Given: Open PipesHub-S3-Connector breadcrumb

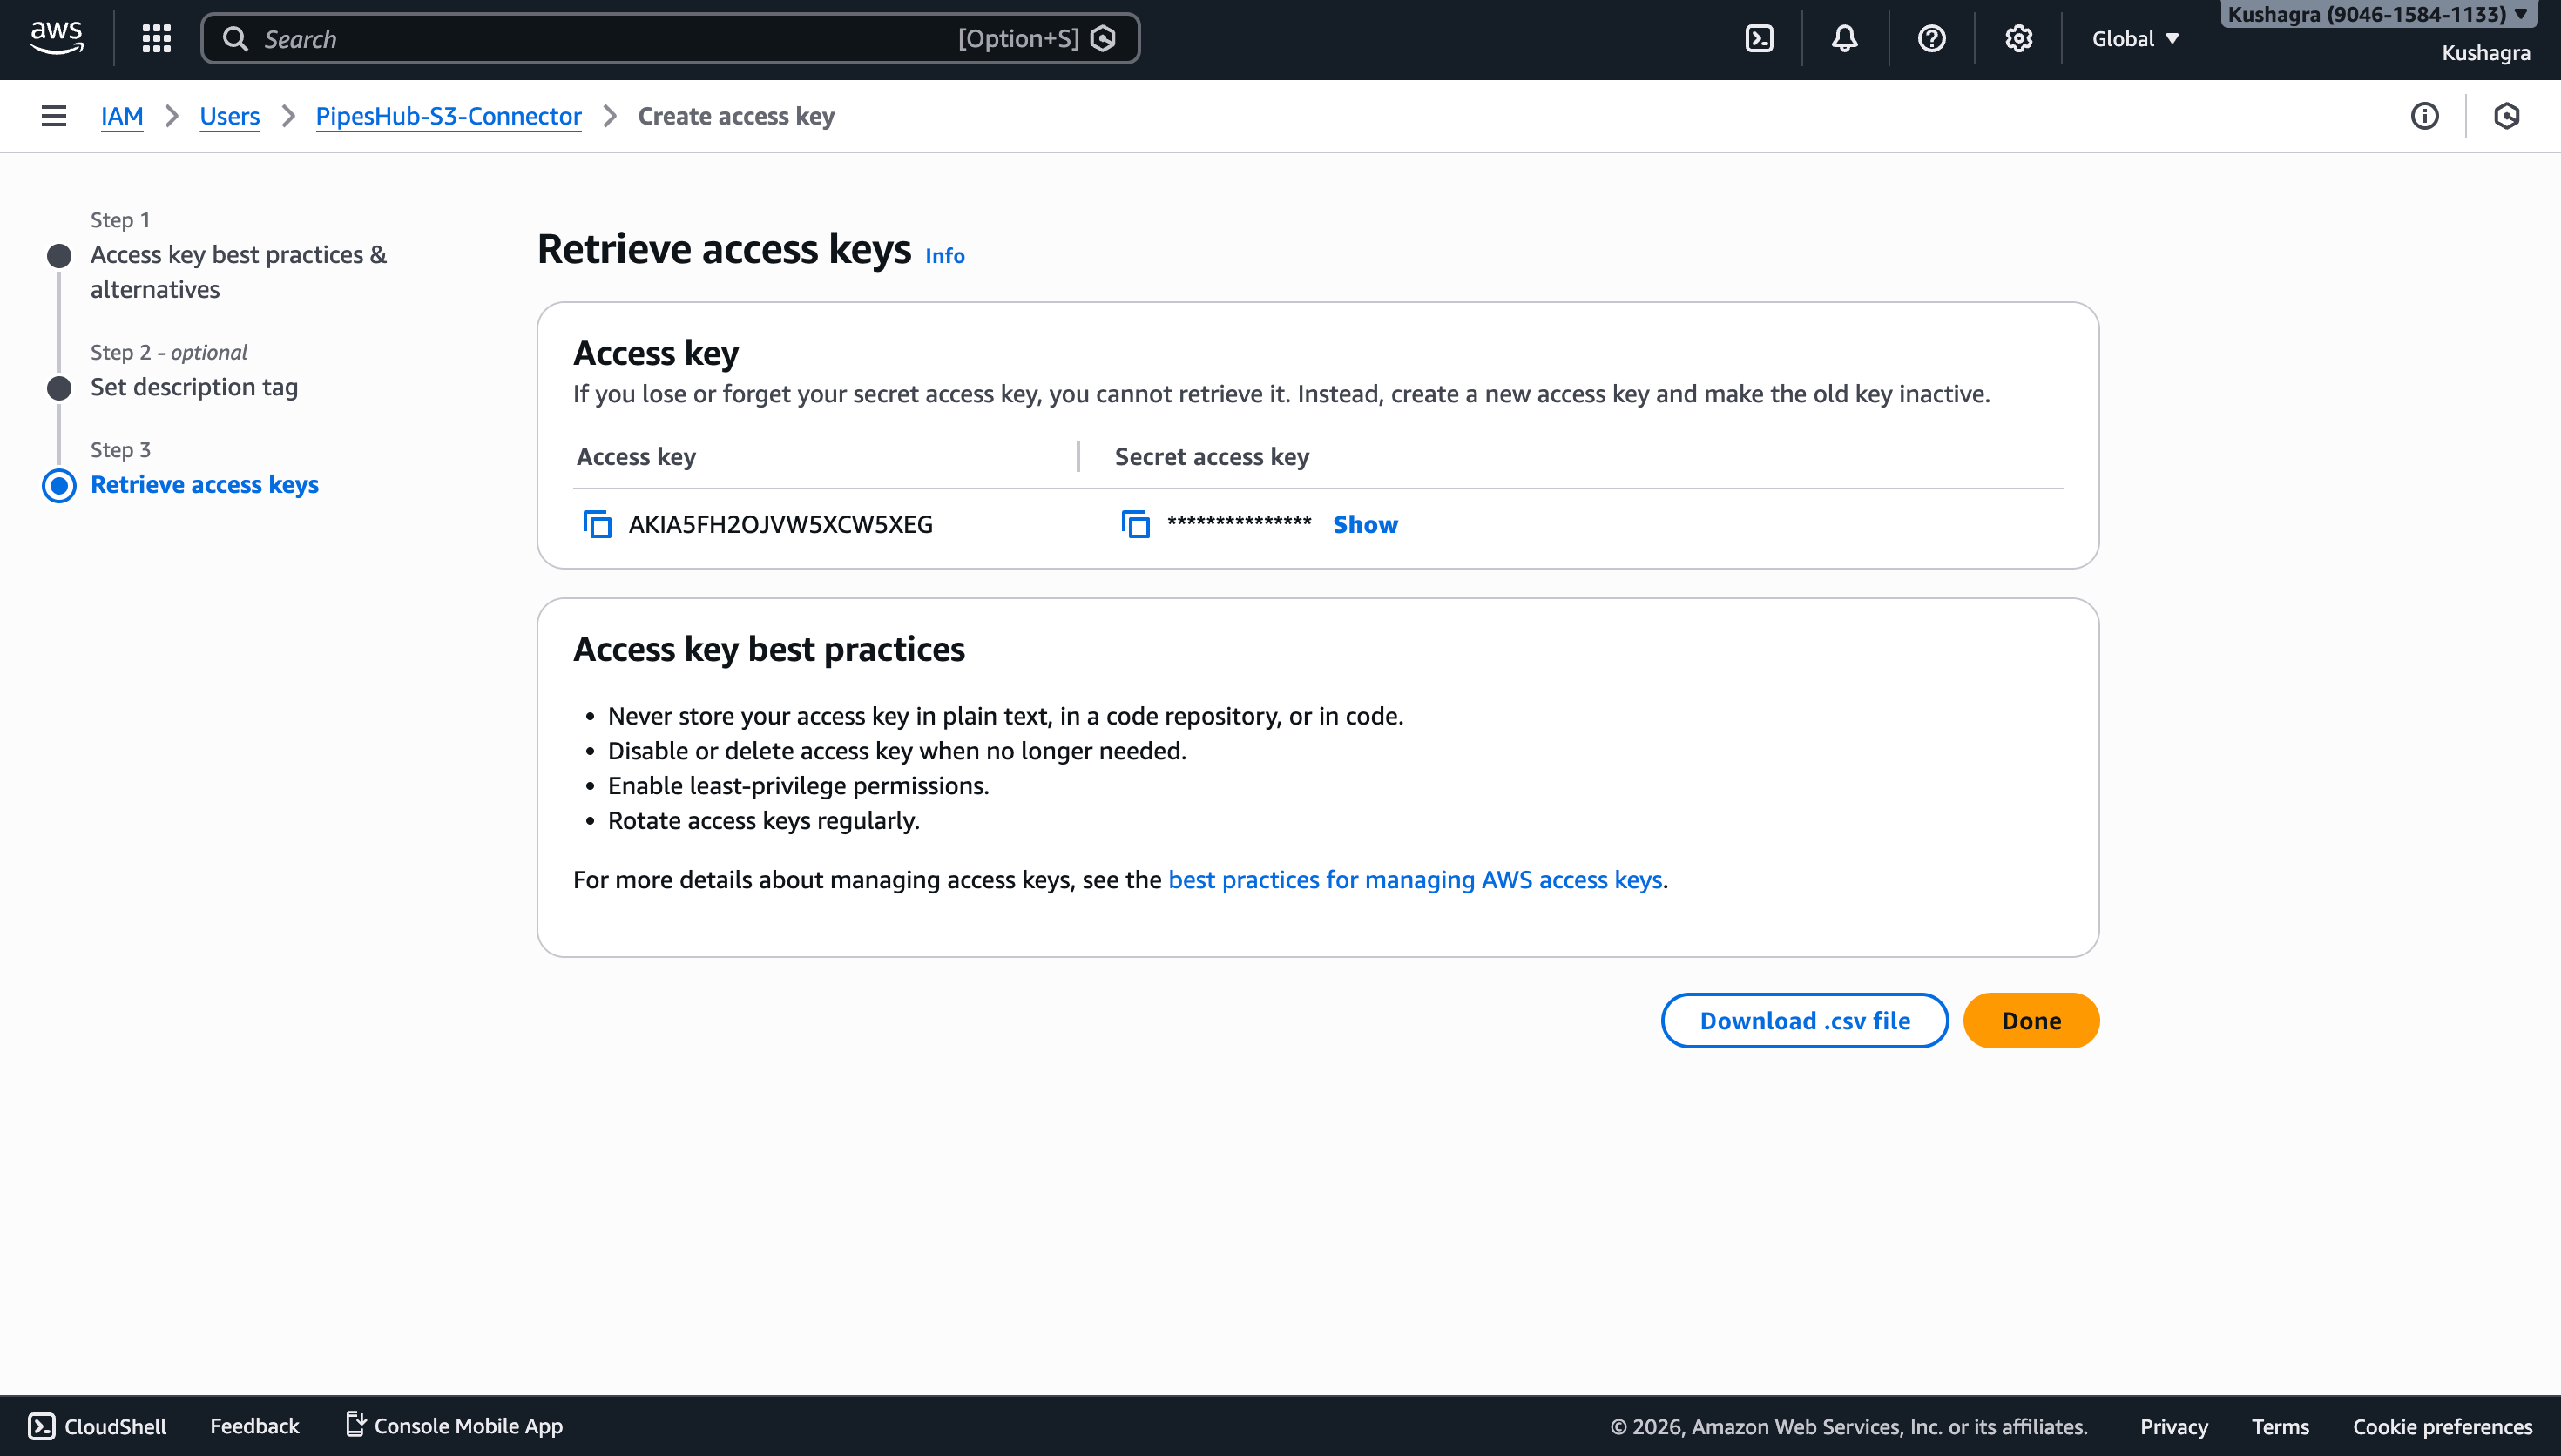Looking at the screenshot, I should click(x=449, y=116).
